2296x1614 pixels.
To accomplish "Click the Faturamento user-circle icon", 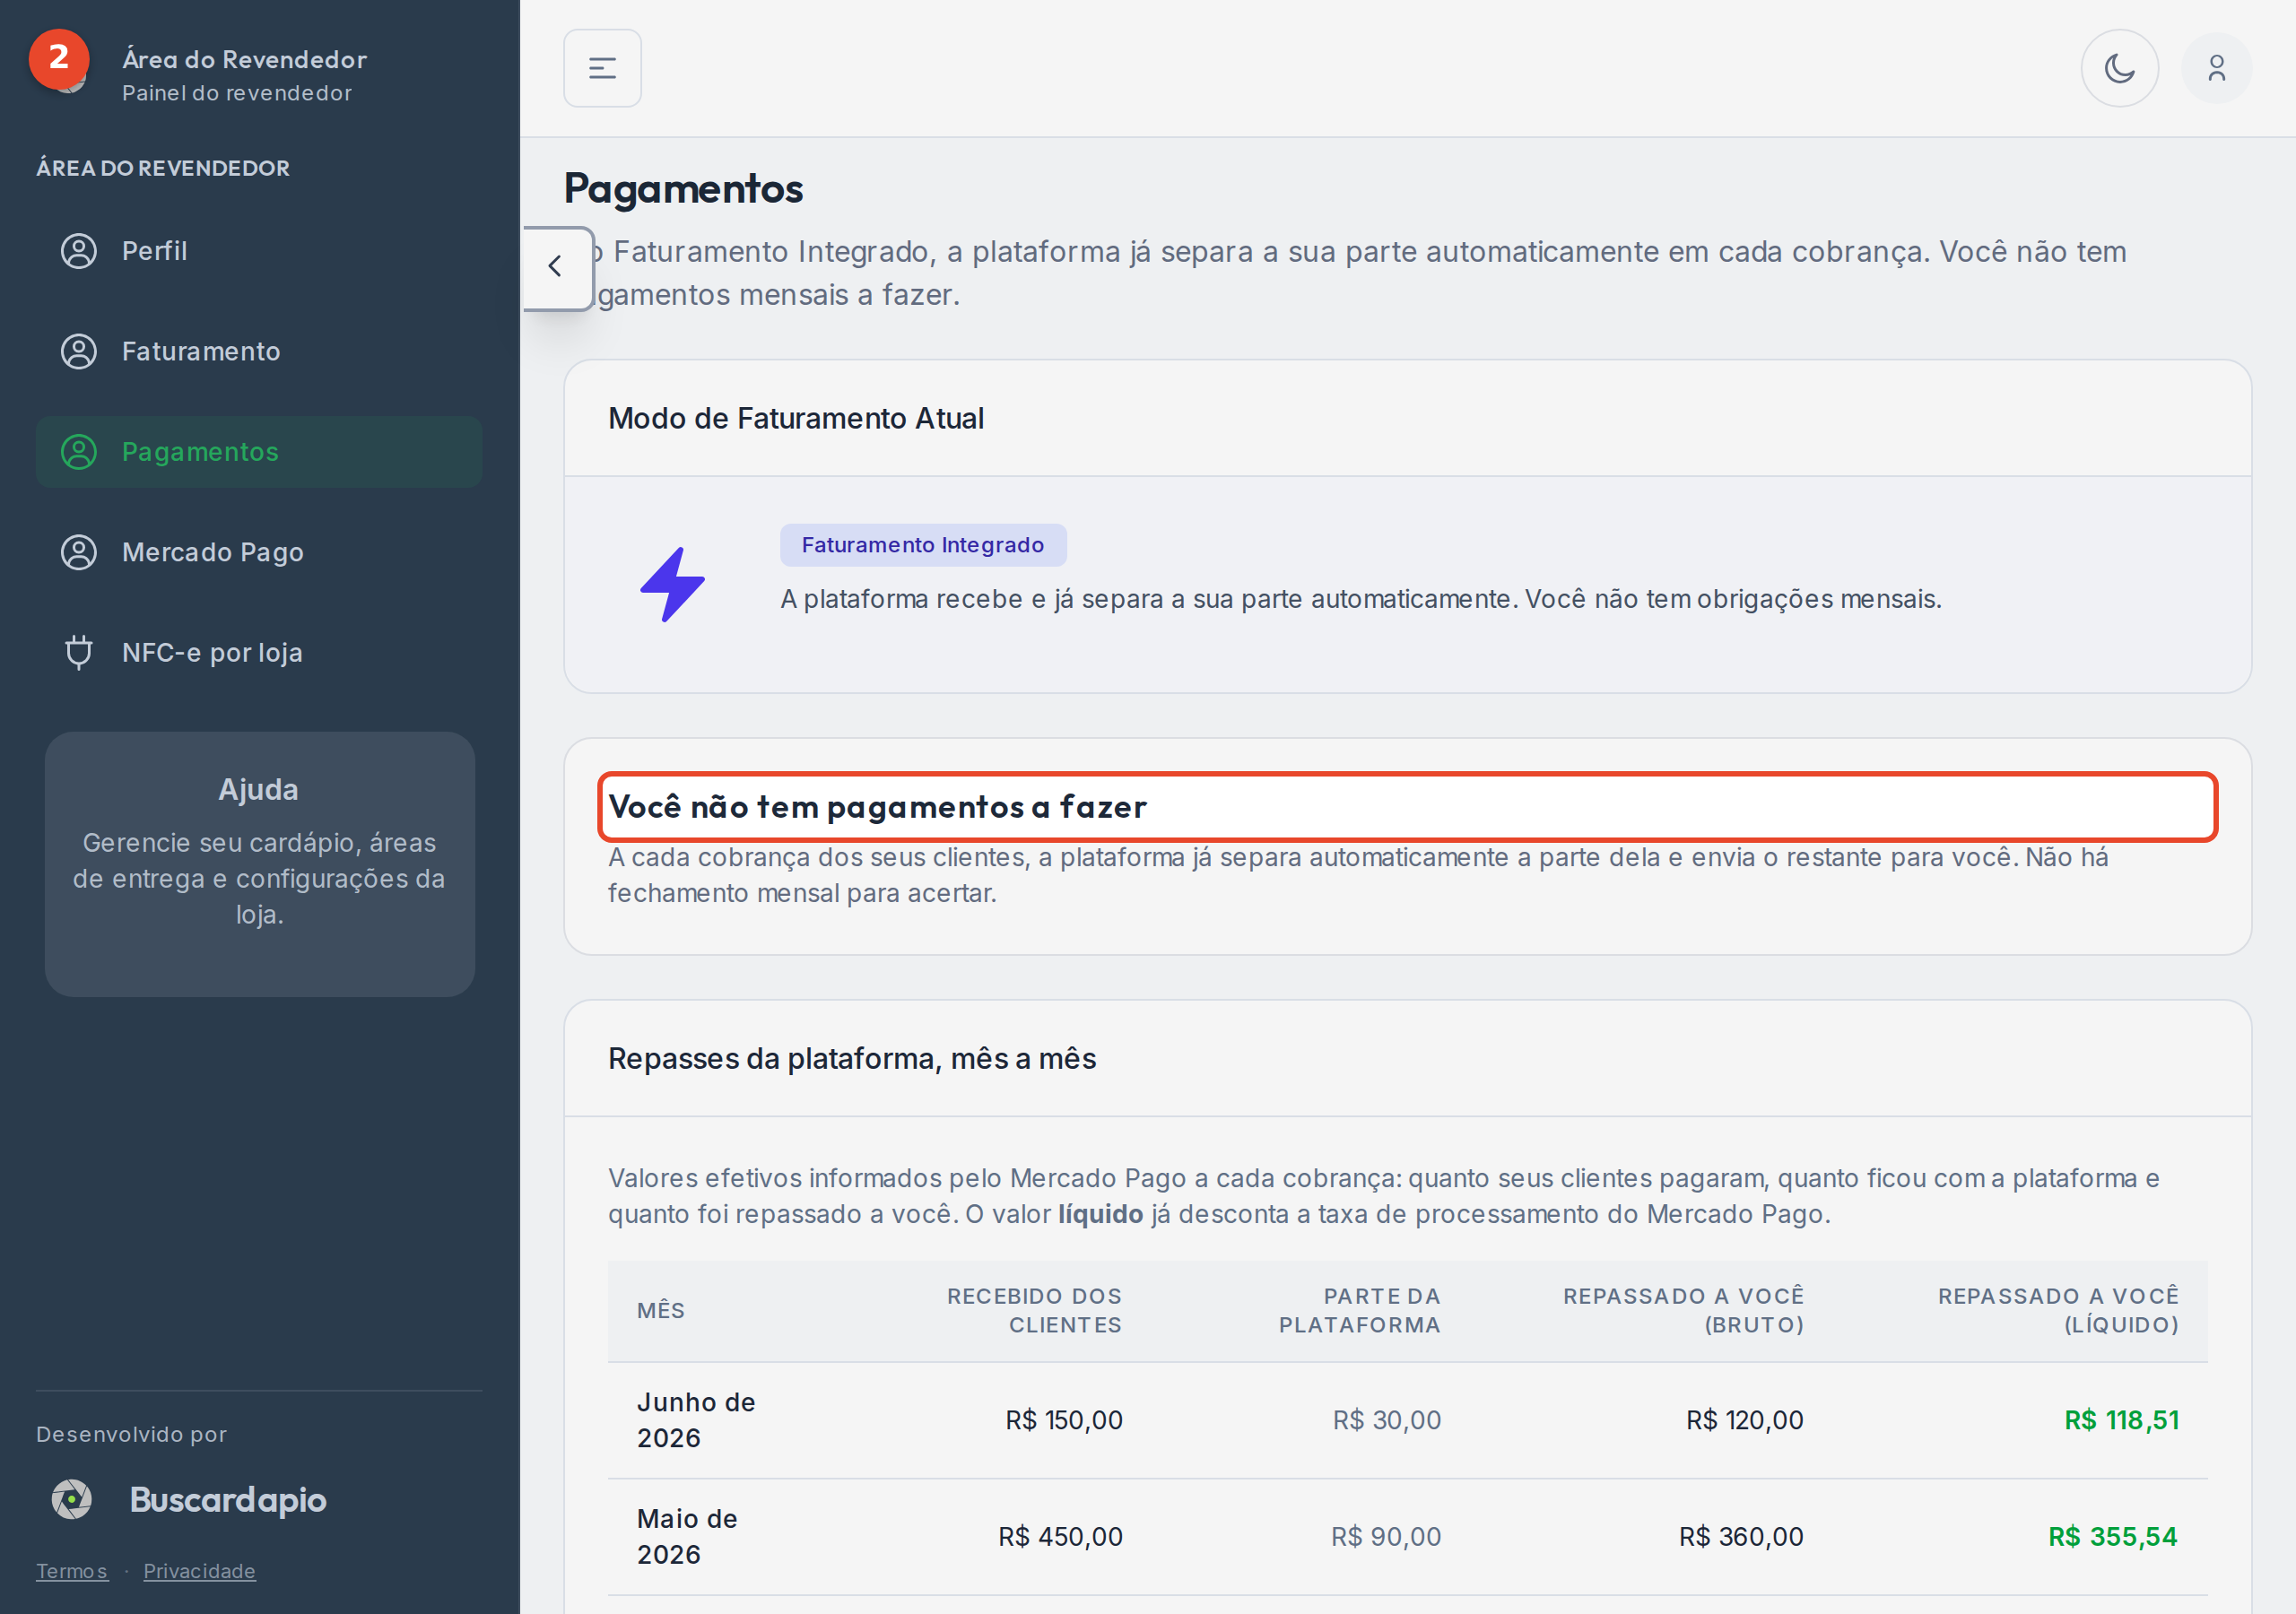I will point(79,351).
